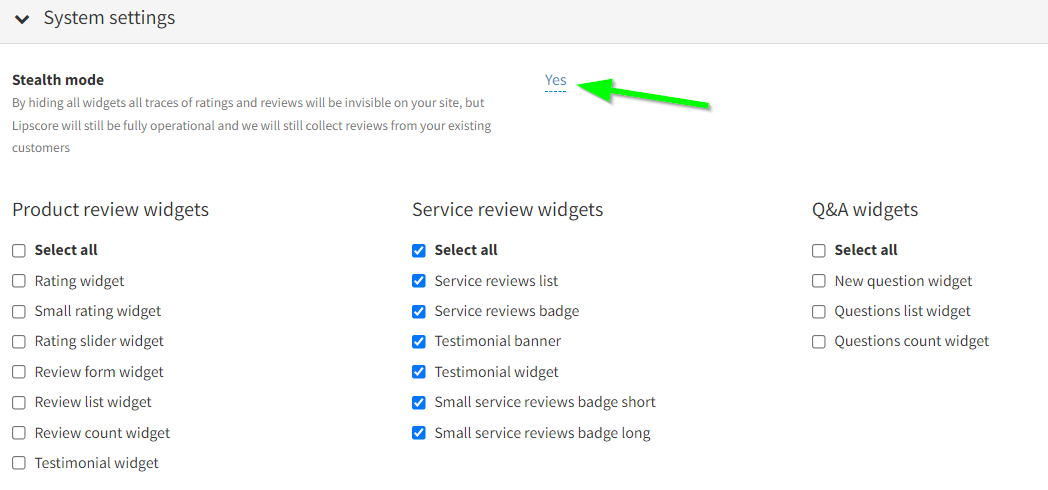Check the Review form widget option

19,372
